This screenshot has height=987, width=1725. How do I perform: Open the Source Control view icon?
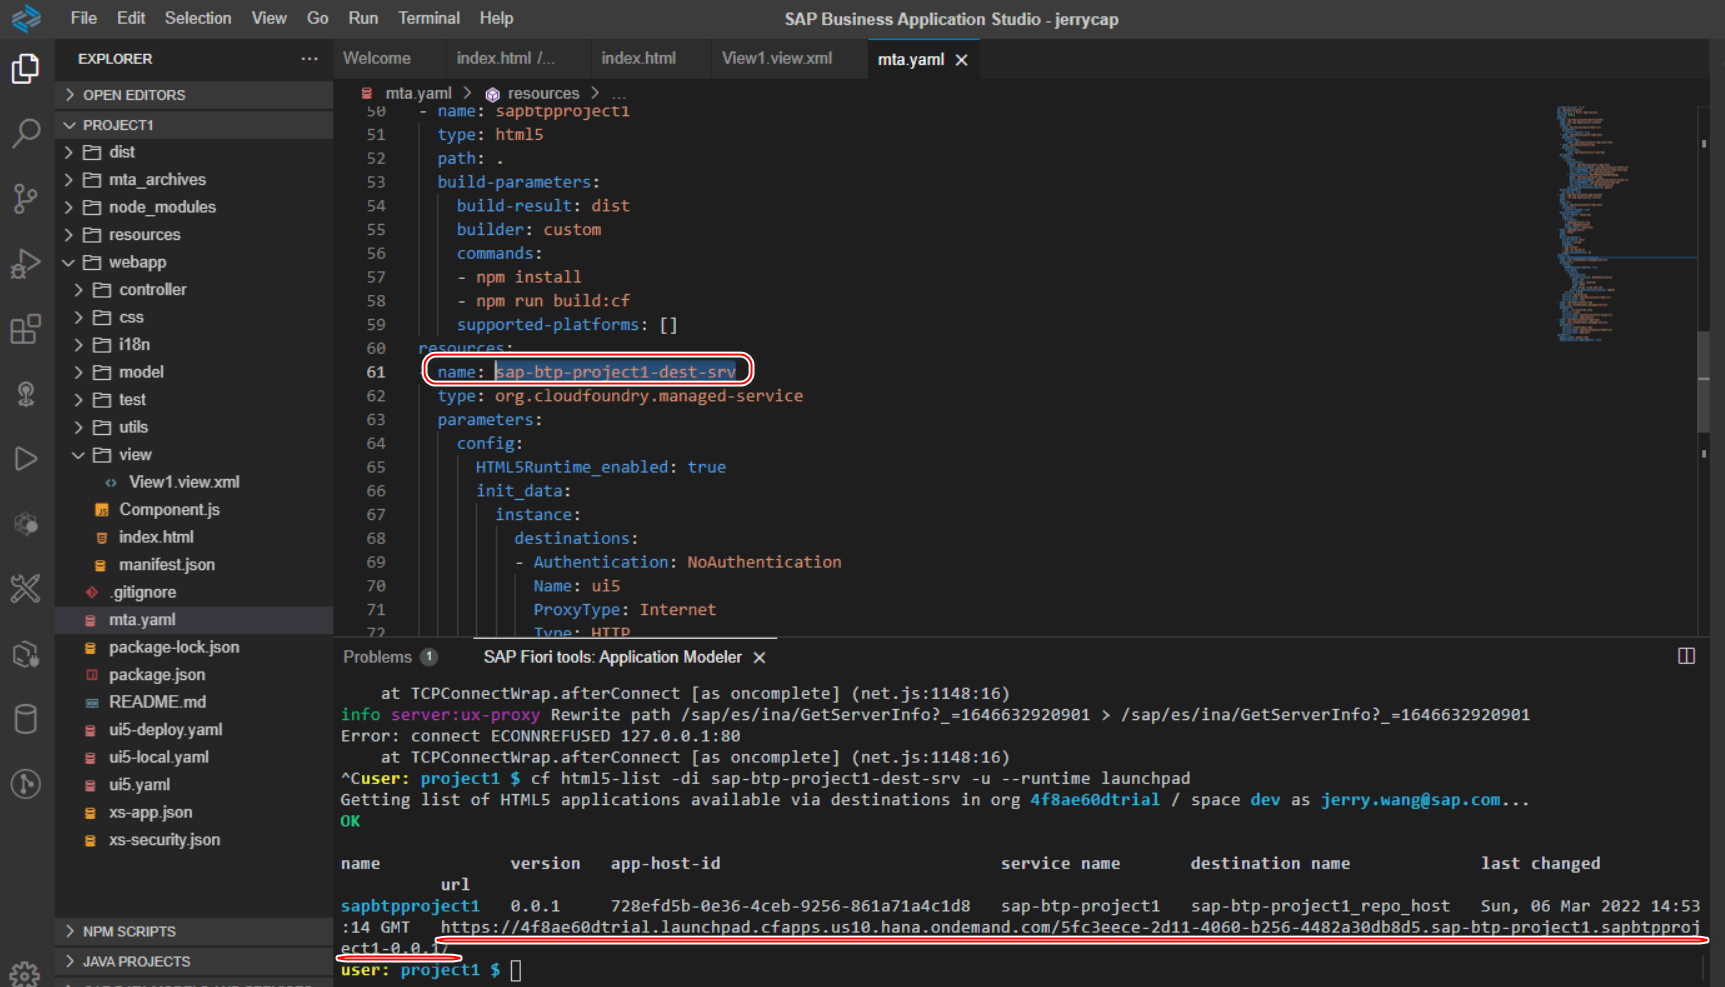(26, 198)
